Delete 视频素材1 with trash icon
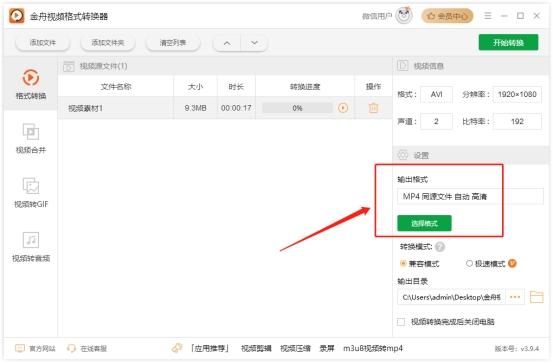Viewport: 553px width, 364px height. pyautogui.click(x=373, y=108)
